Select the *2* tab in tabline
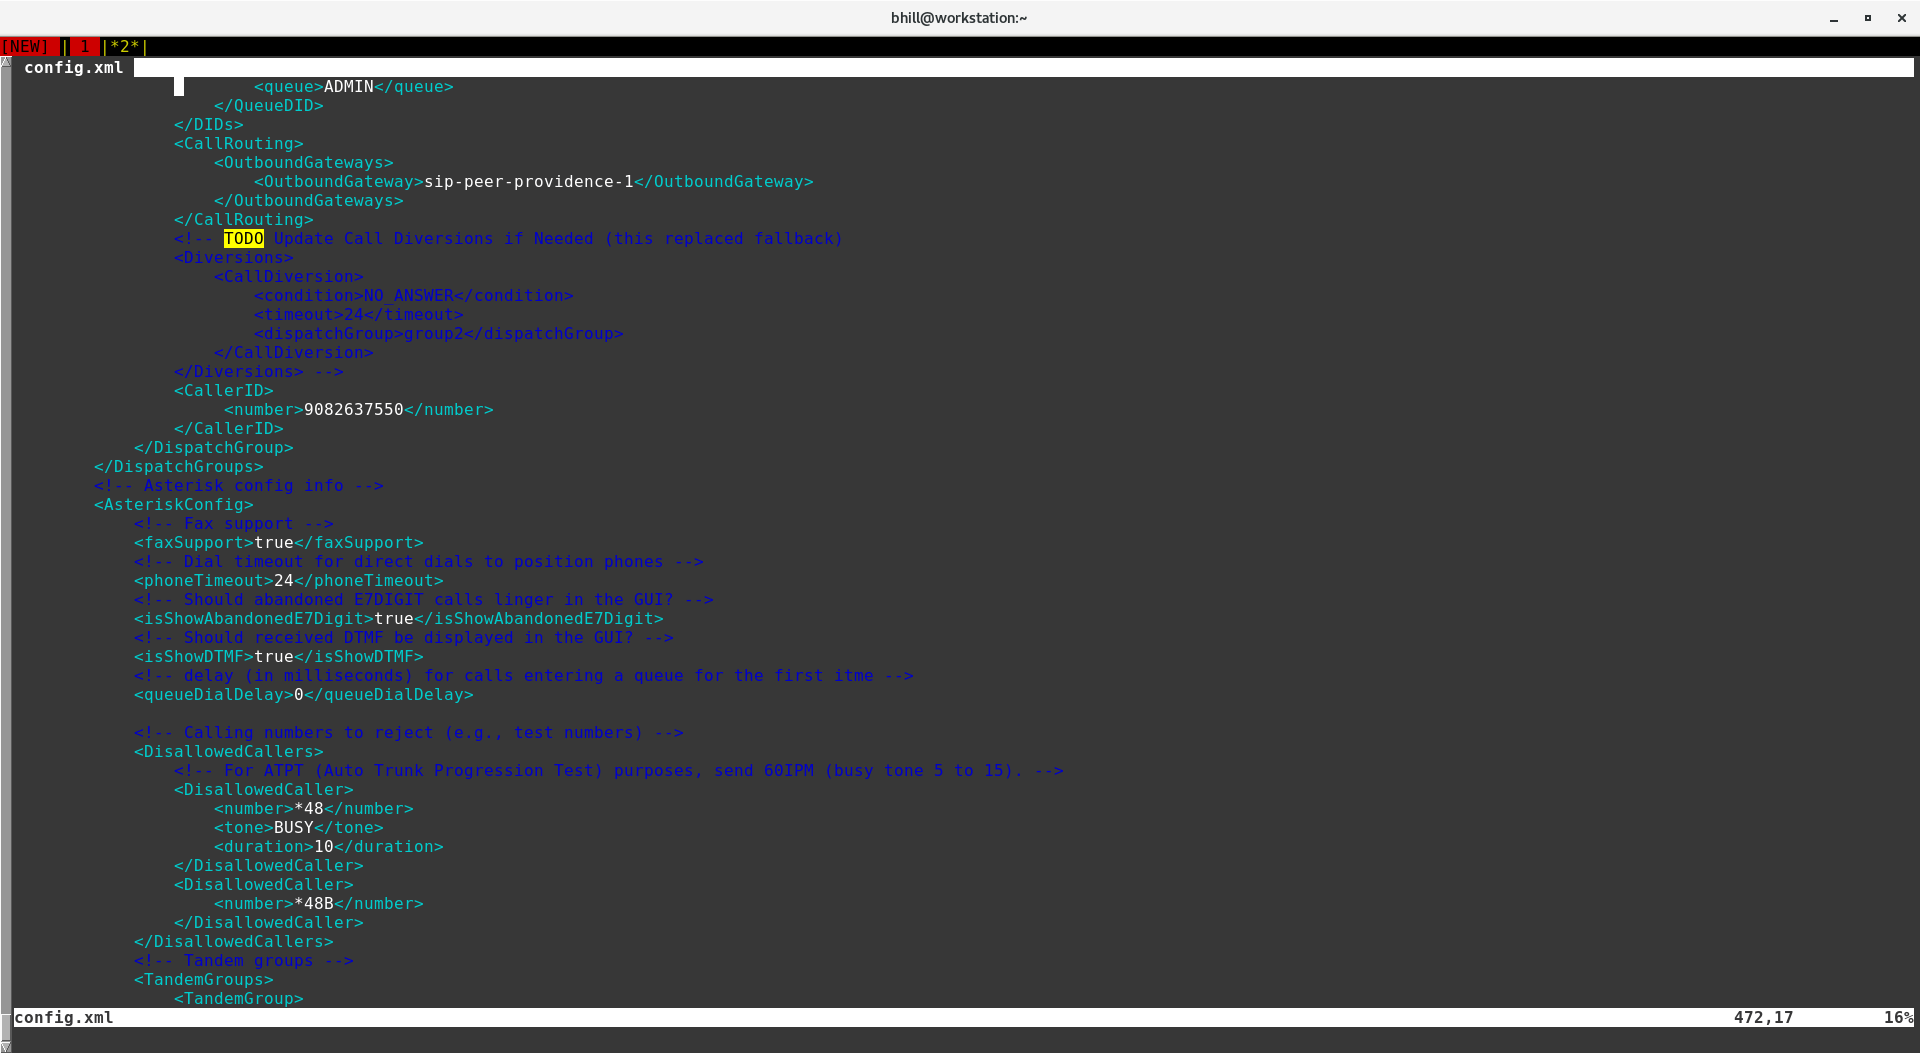This screenshot has width=1920, height=1053. point(125,46)
